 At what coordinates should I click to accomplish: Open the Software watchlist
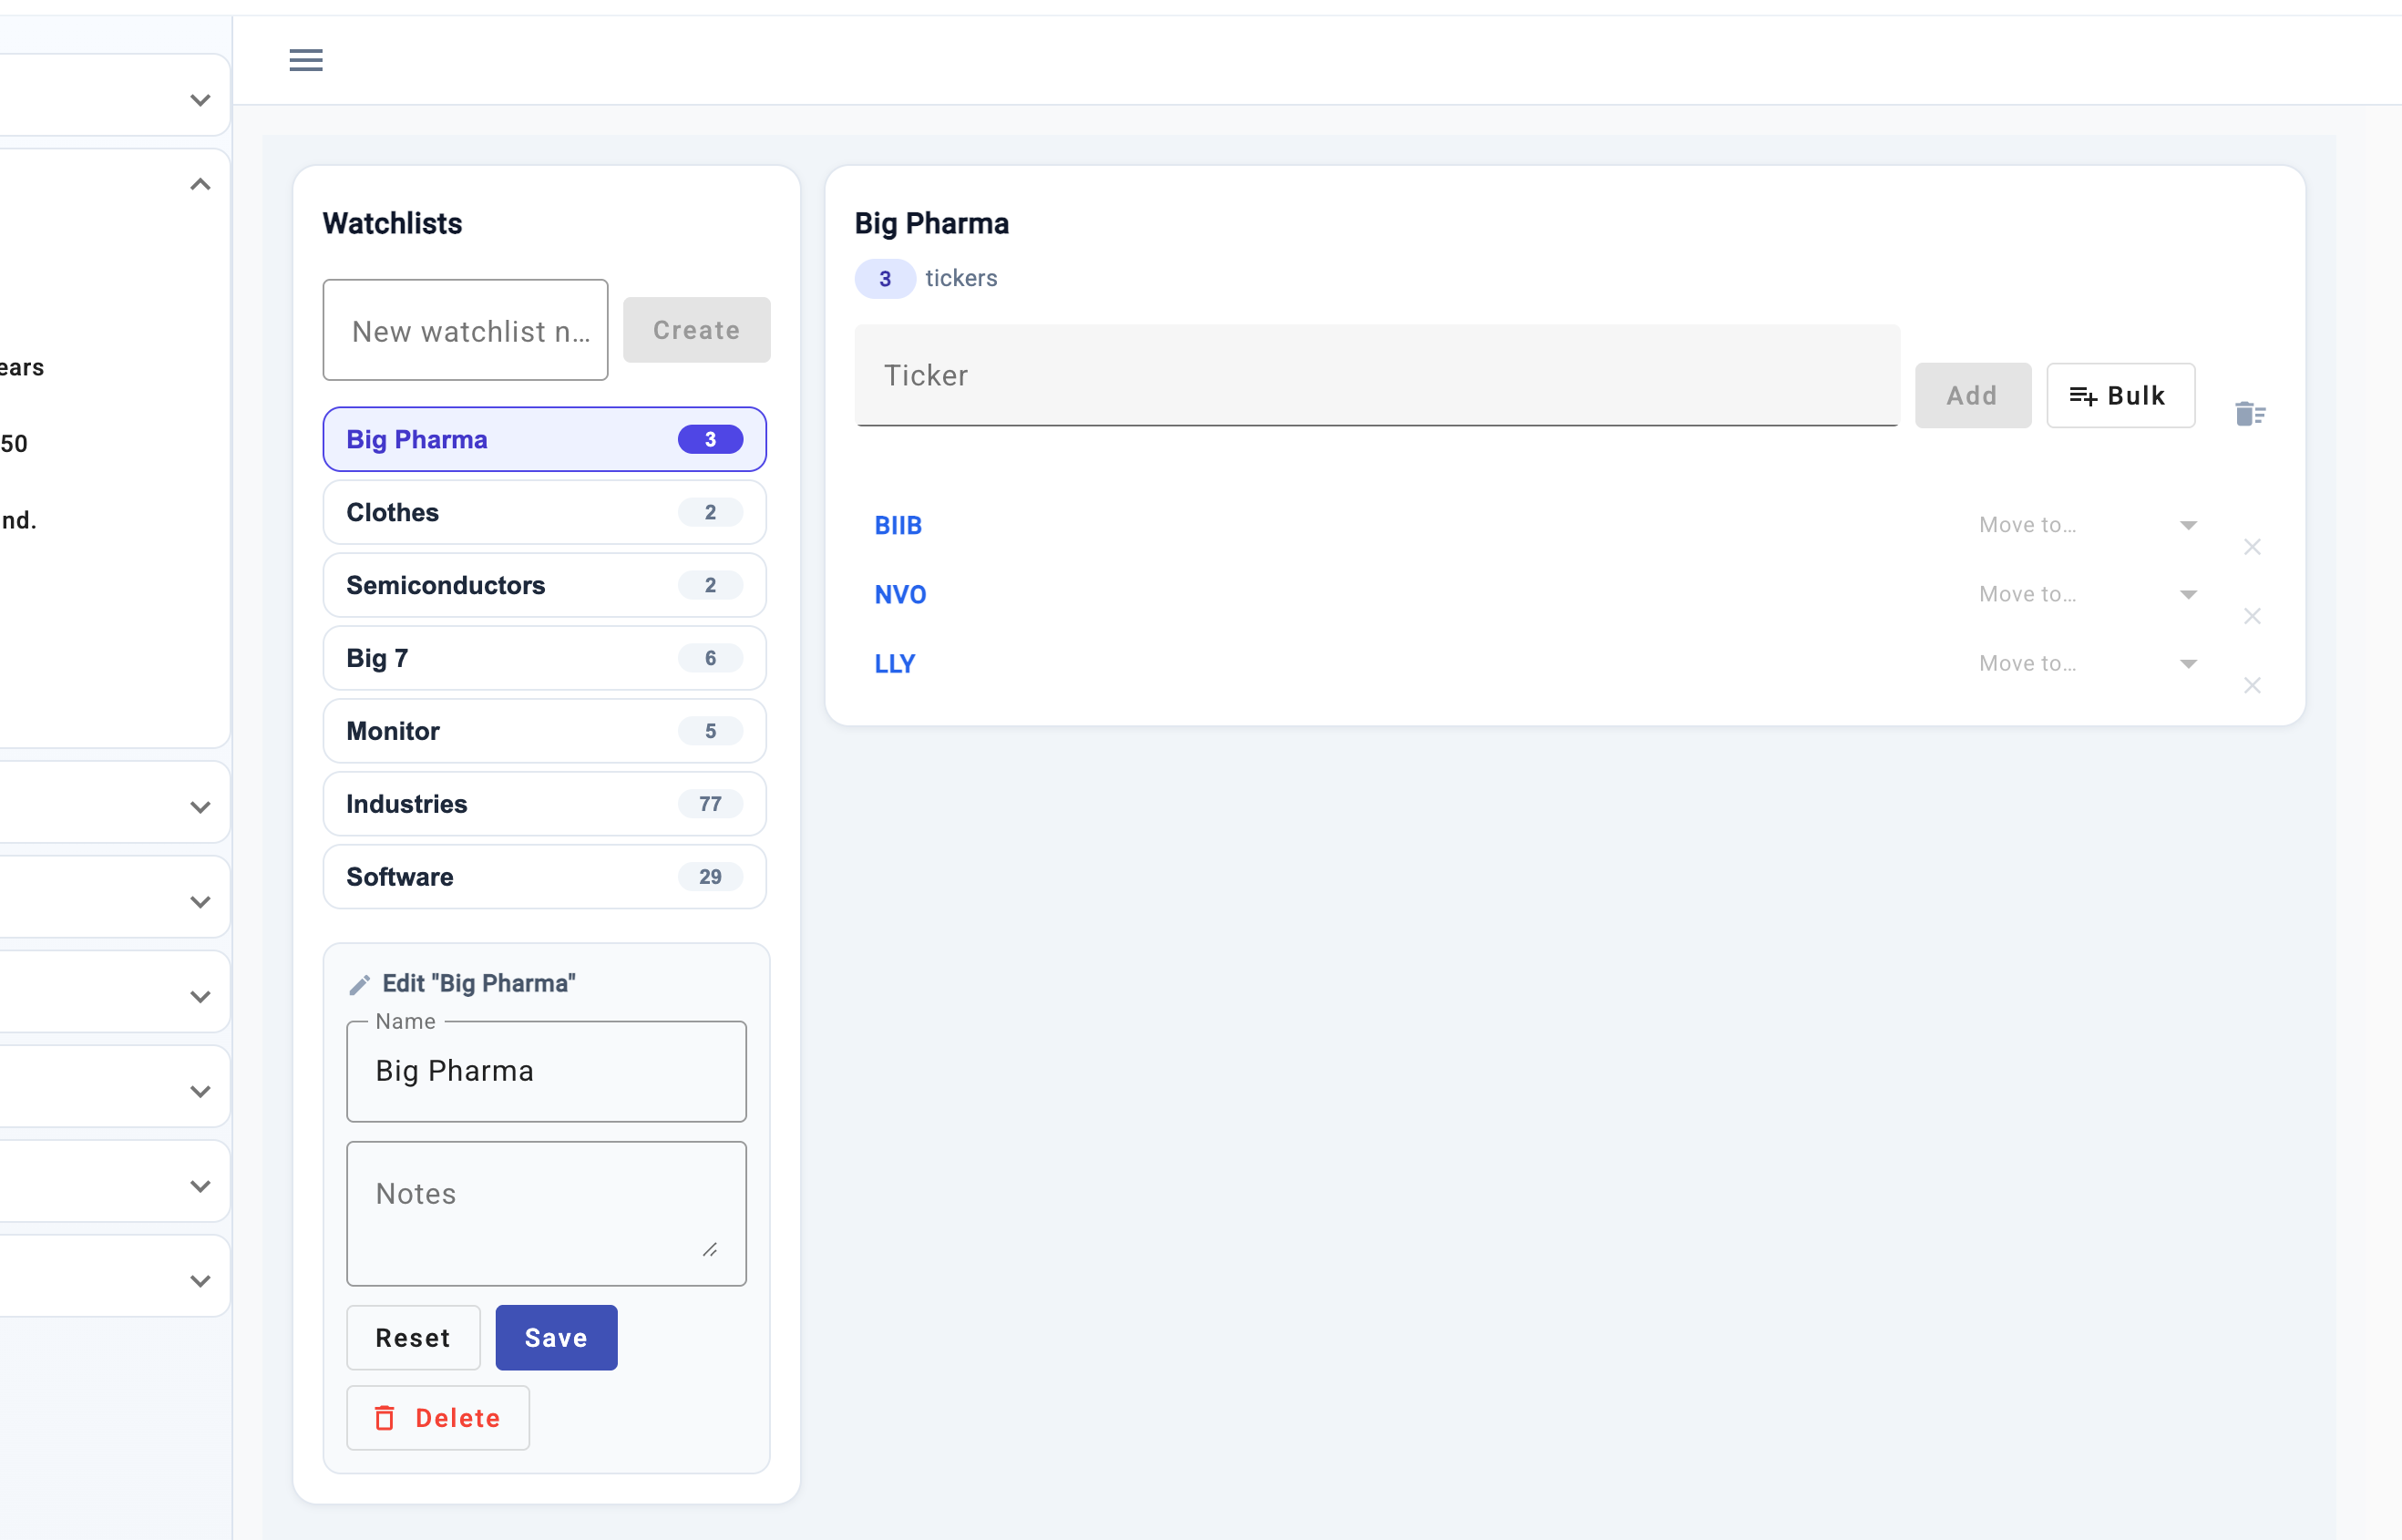[544, 877]
